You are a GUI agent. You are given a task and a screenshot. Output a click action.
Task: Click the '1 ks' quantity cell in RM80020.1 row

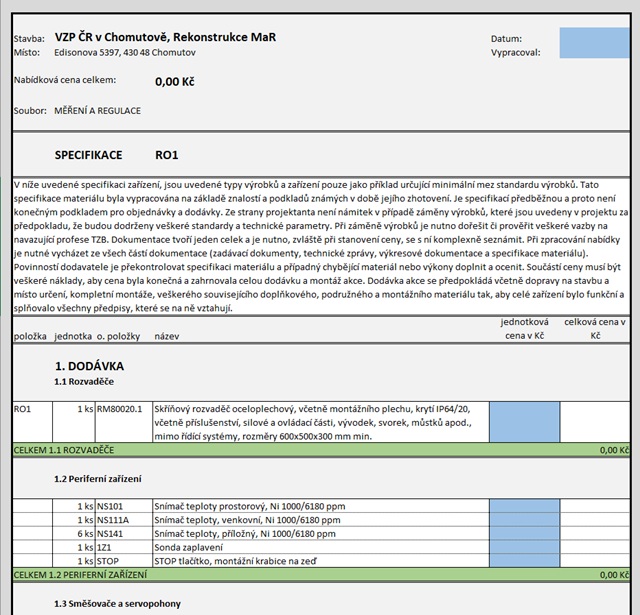[74, 422]
